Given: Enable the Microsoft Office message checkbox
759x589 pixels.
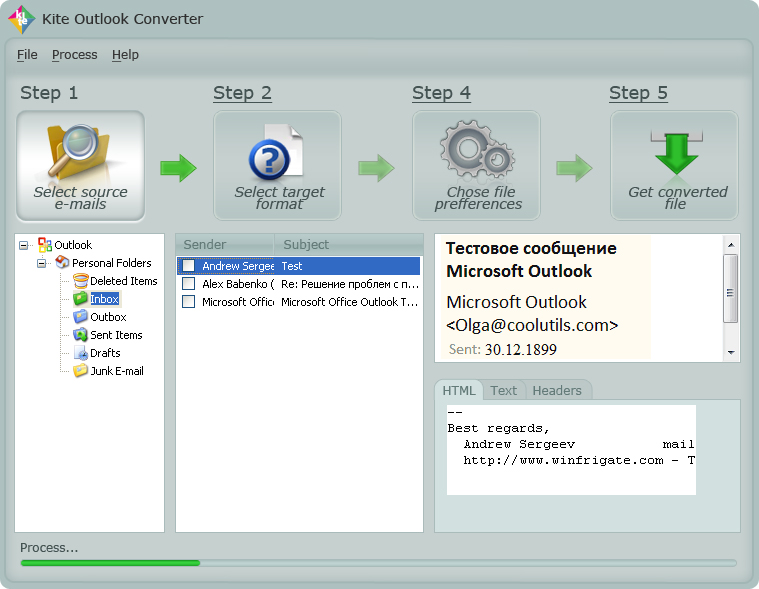Looking at the screenshot, I should click(x=188, y=302).
